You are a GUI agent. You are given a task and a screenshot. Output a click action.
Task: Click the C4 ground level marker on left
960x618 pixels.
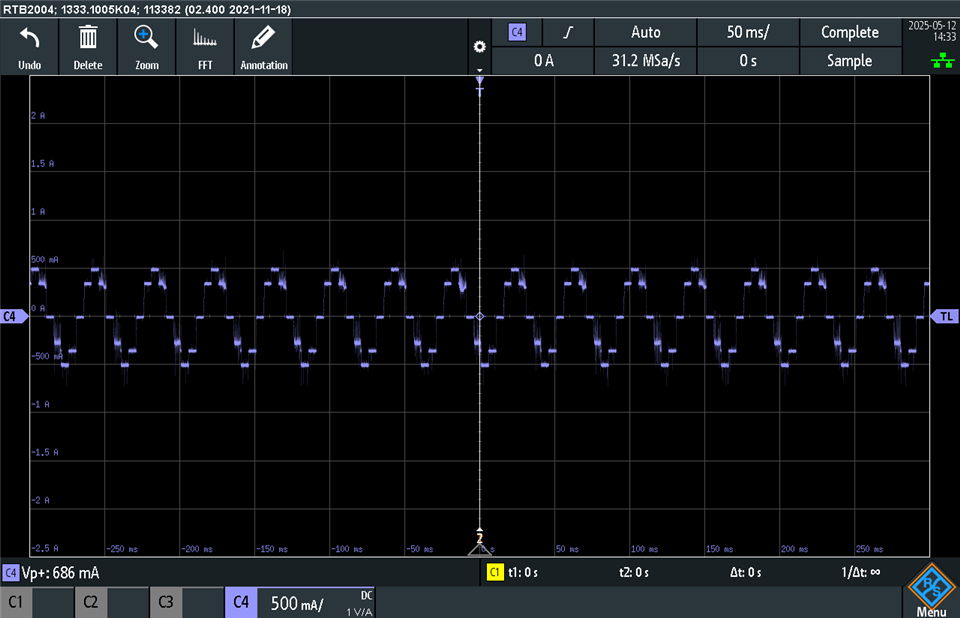click(13, 316)
